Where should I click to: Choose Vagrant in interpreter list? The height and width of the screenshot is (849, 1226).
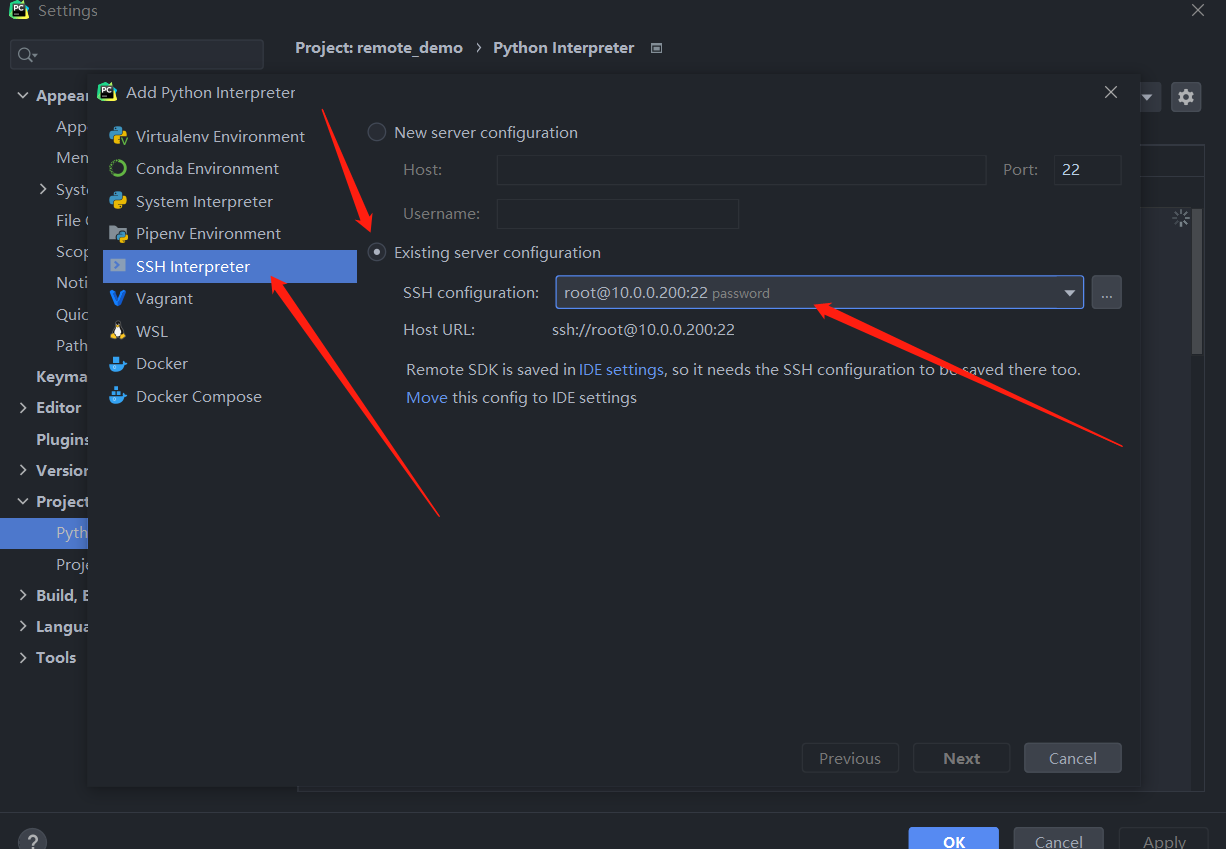coord(230,298)
